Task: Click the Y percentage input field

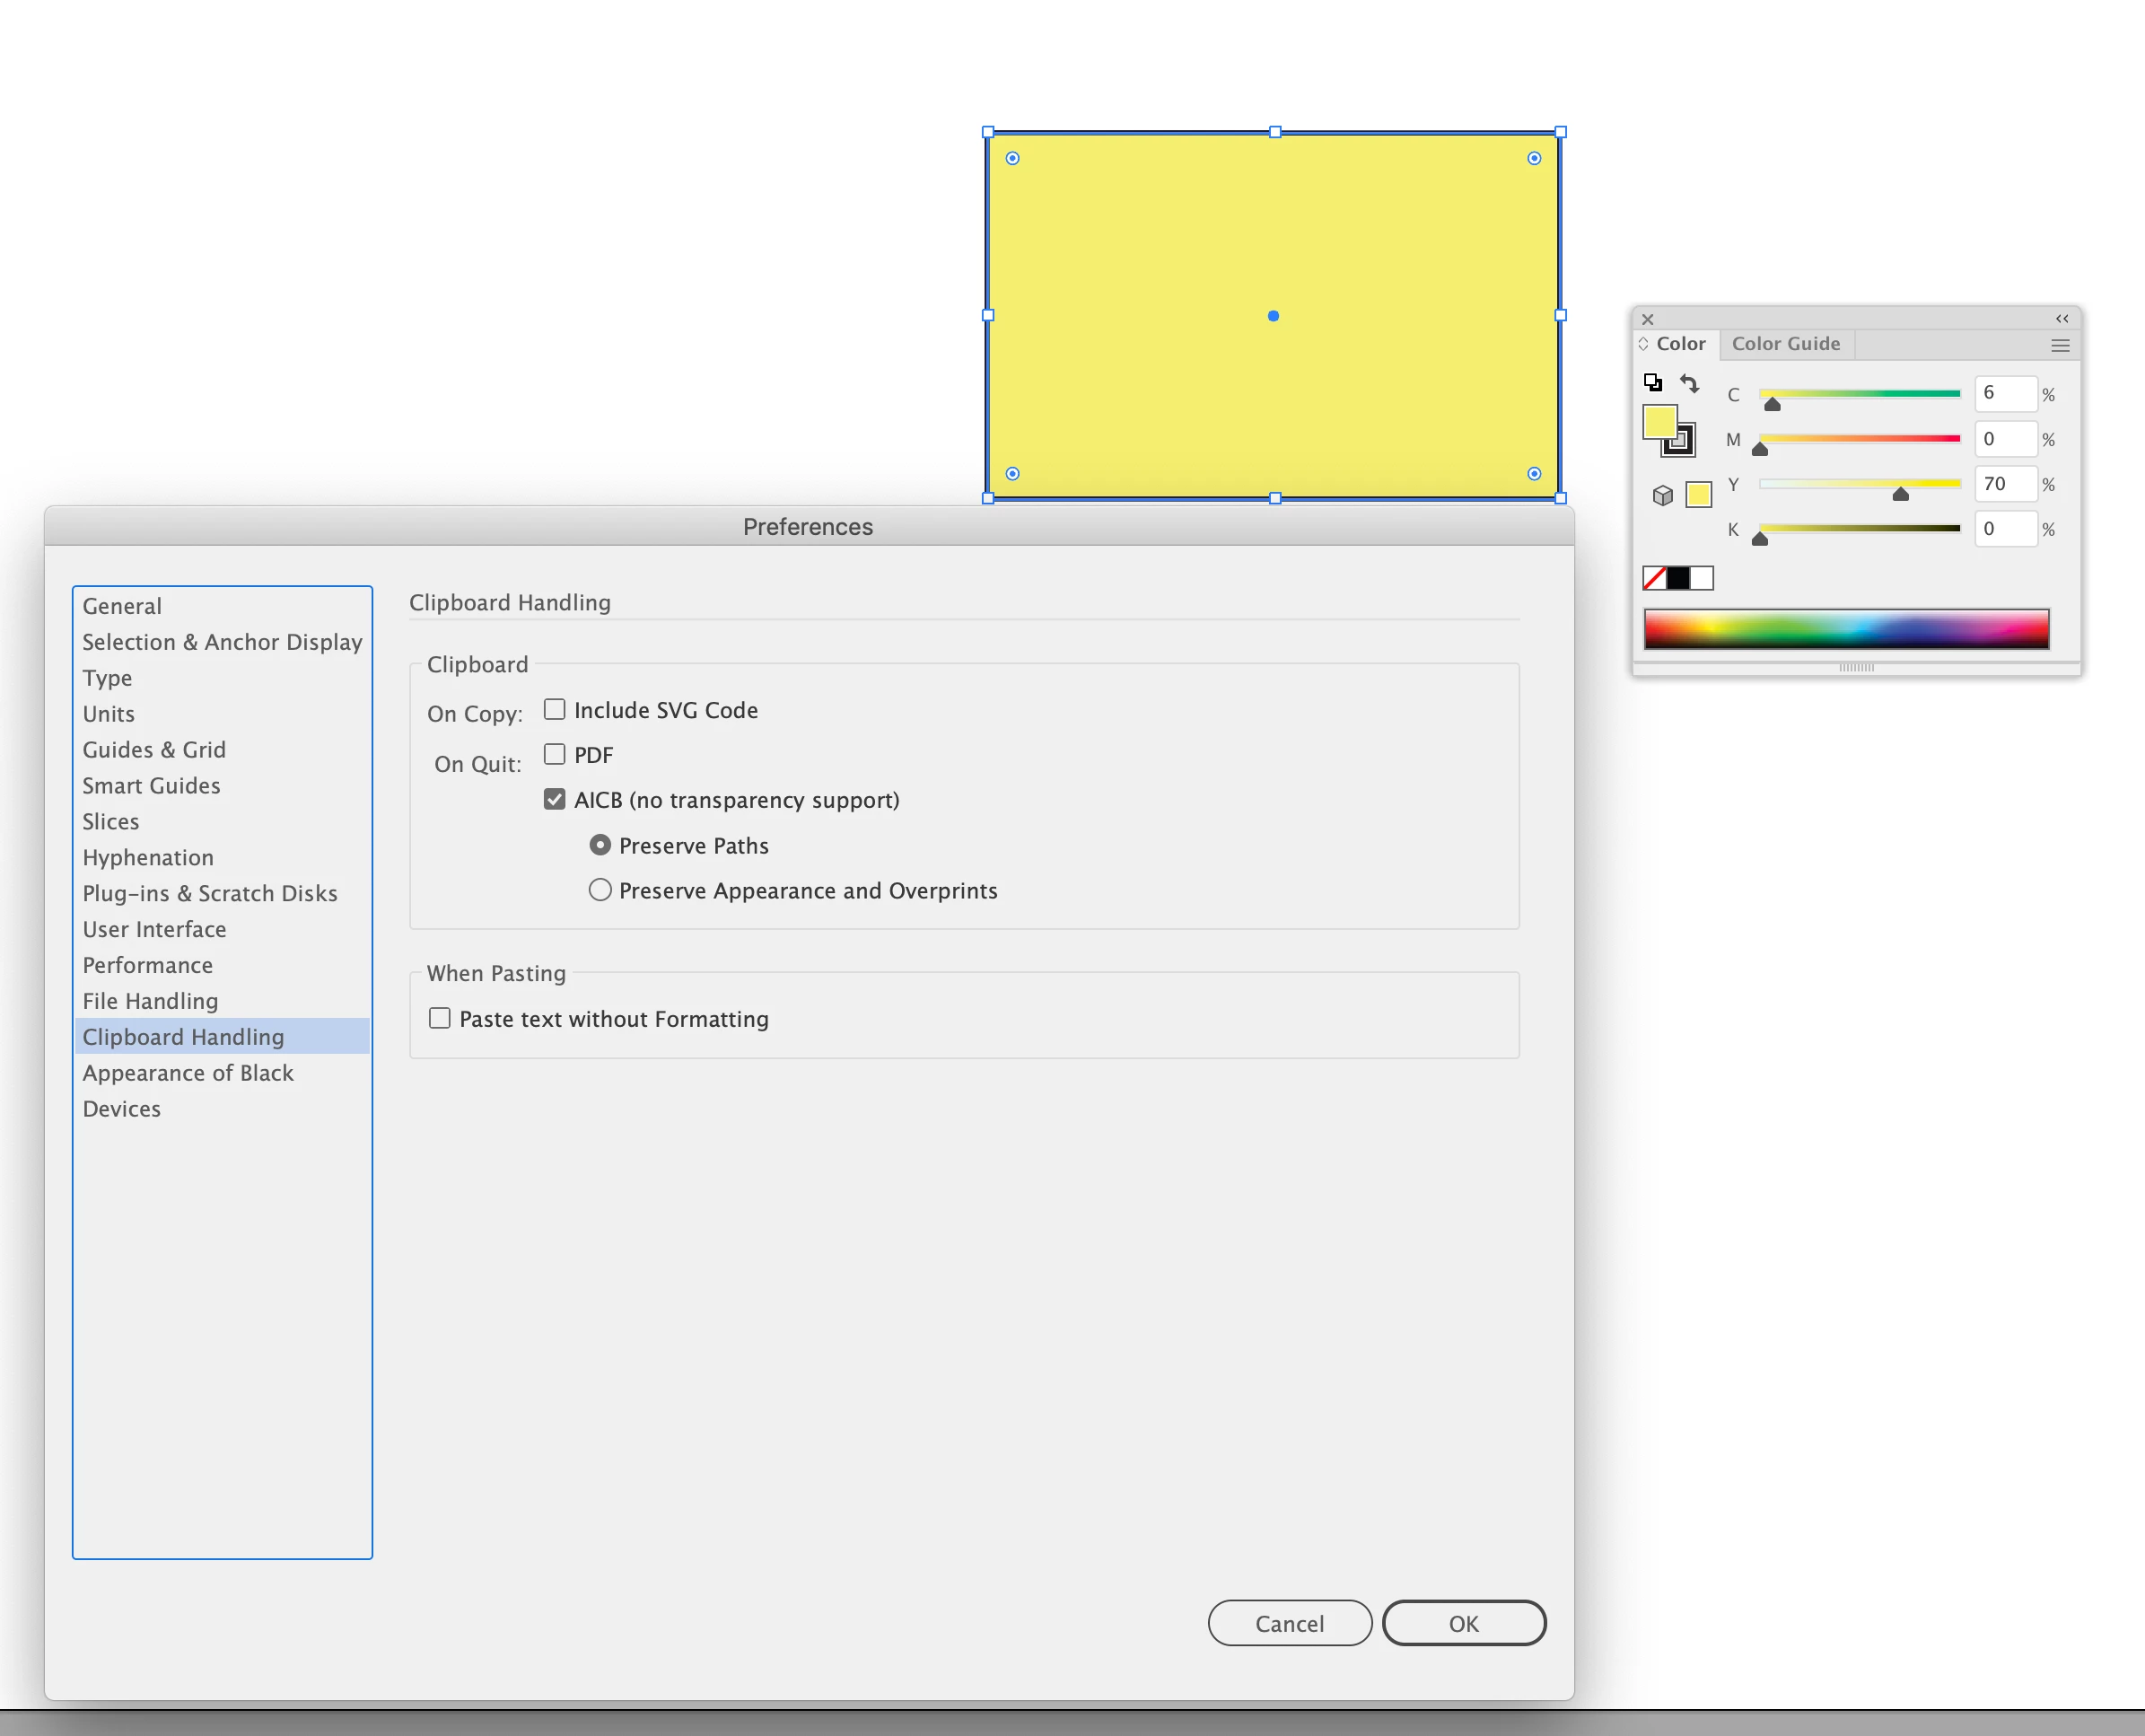Action: click(x=2004, y=484)
